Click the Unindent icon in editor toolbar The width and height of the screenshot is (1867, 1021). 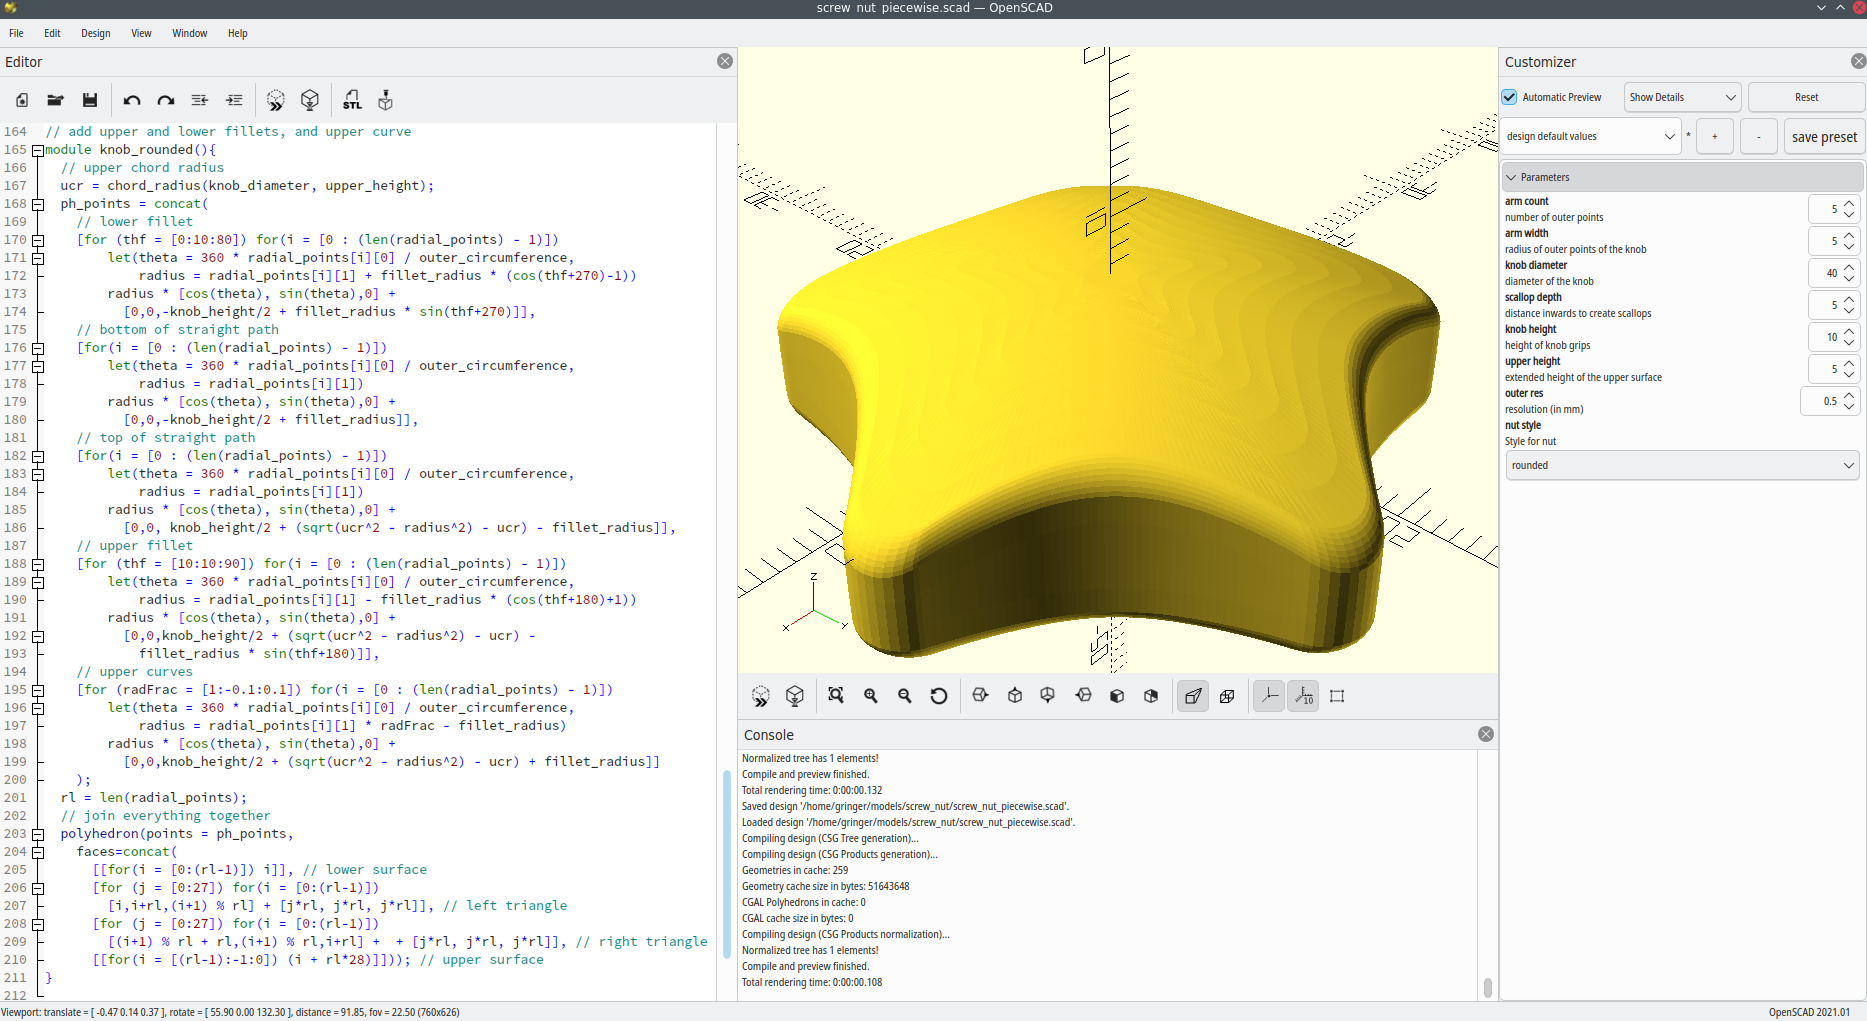click(x=200, y=100)
